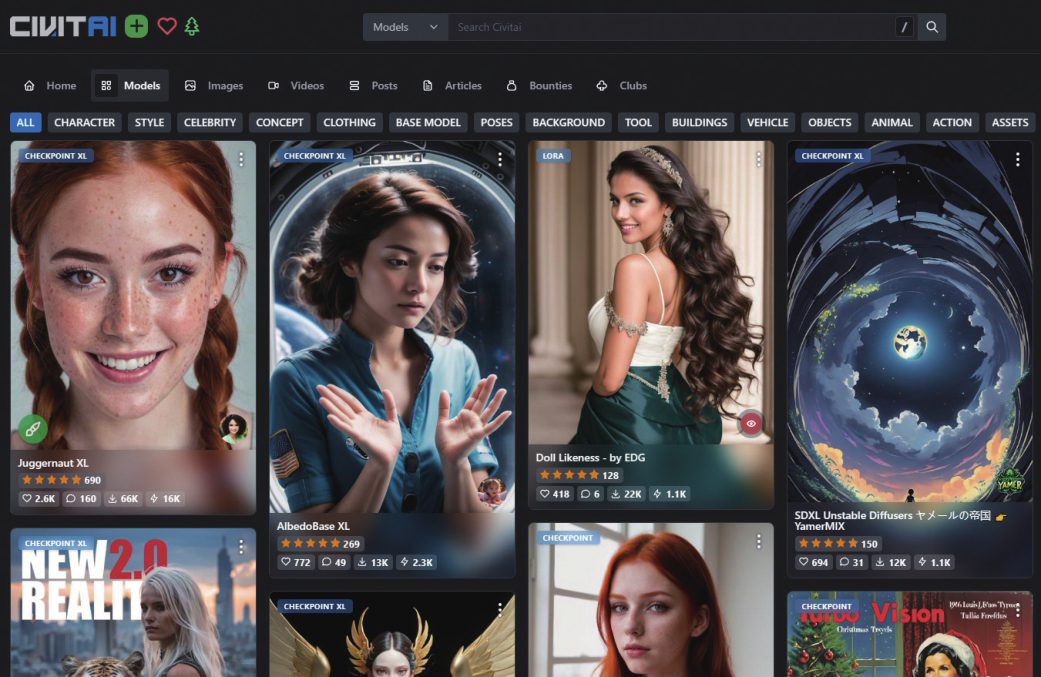
Task: Click Juggernaut XL 160 comments badge
Action: coord(81,498)
